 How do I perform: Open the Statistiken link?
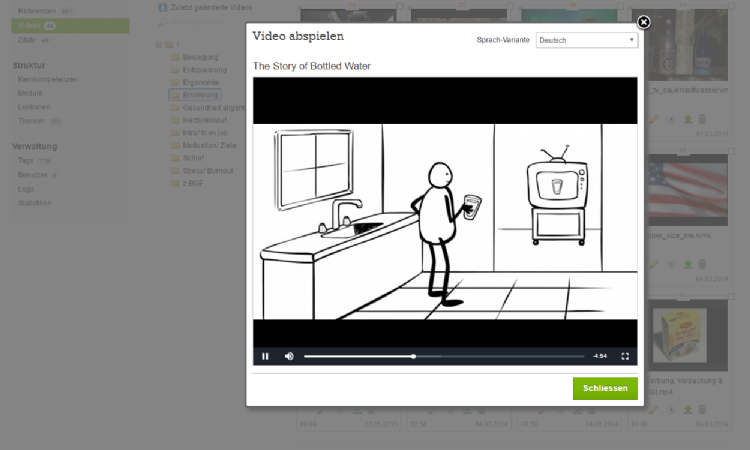point(35,202)
